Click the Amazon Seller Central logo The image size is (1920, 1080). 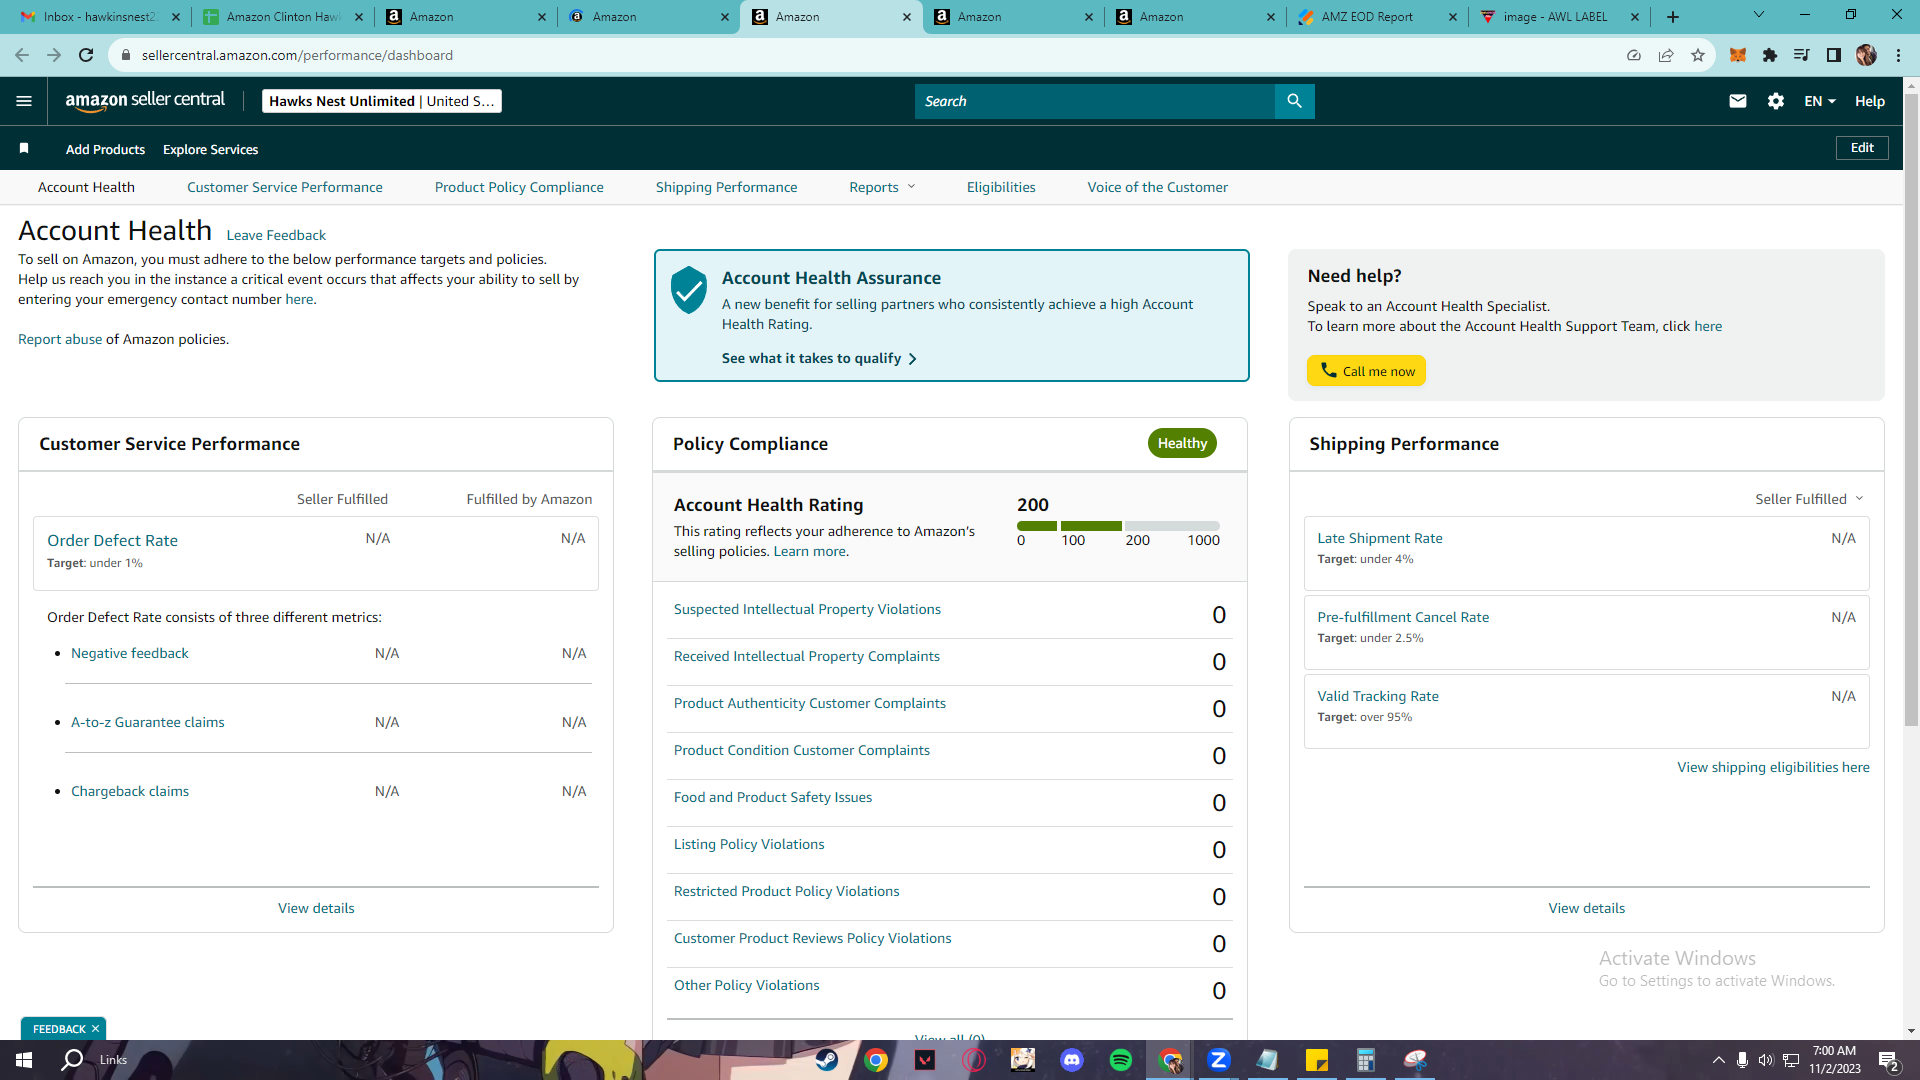tap(145, 100)
